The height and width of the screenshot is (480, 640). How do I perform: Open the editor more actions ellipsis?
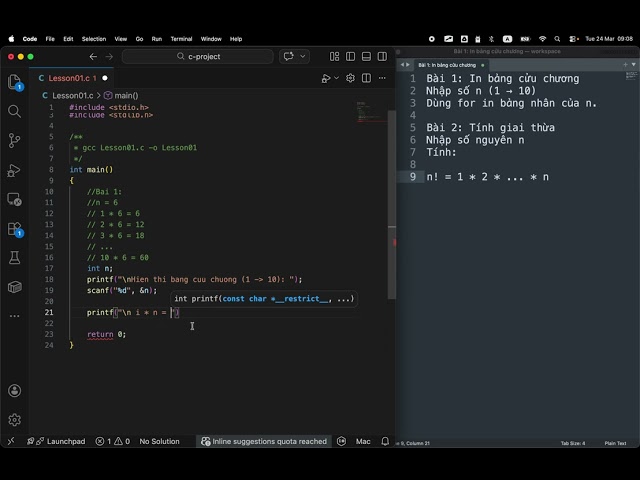[382, 78]
